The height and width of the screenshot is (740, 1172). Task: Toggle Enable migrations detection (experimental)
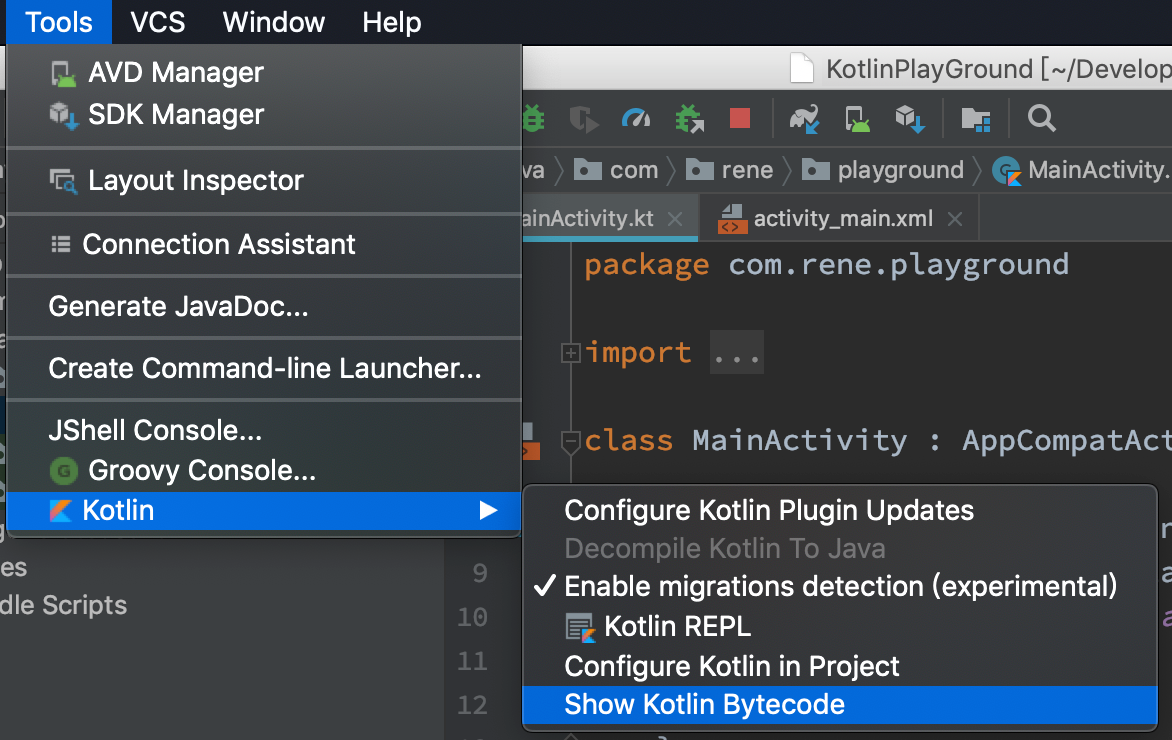pos(840,586)
